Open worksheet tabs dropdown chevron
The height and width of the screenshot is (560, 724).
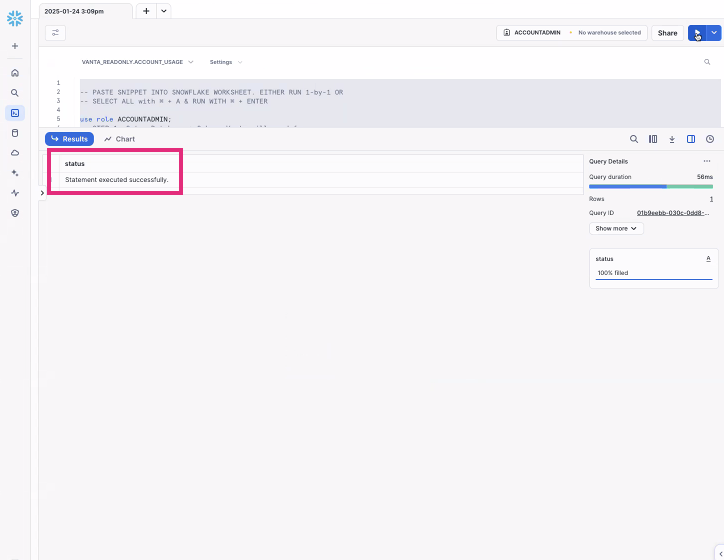coord(163,11)
